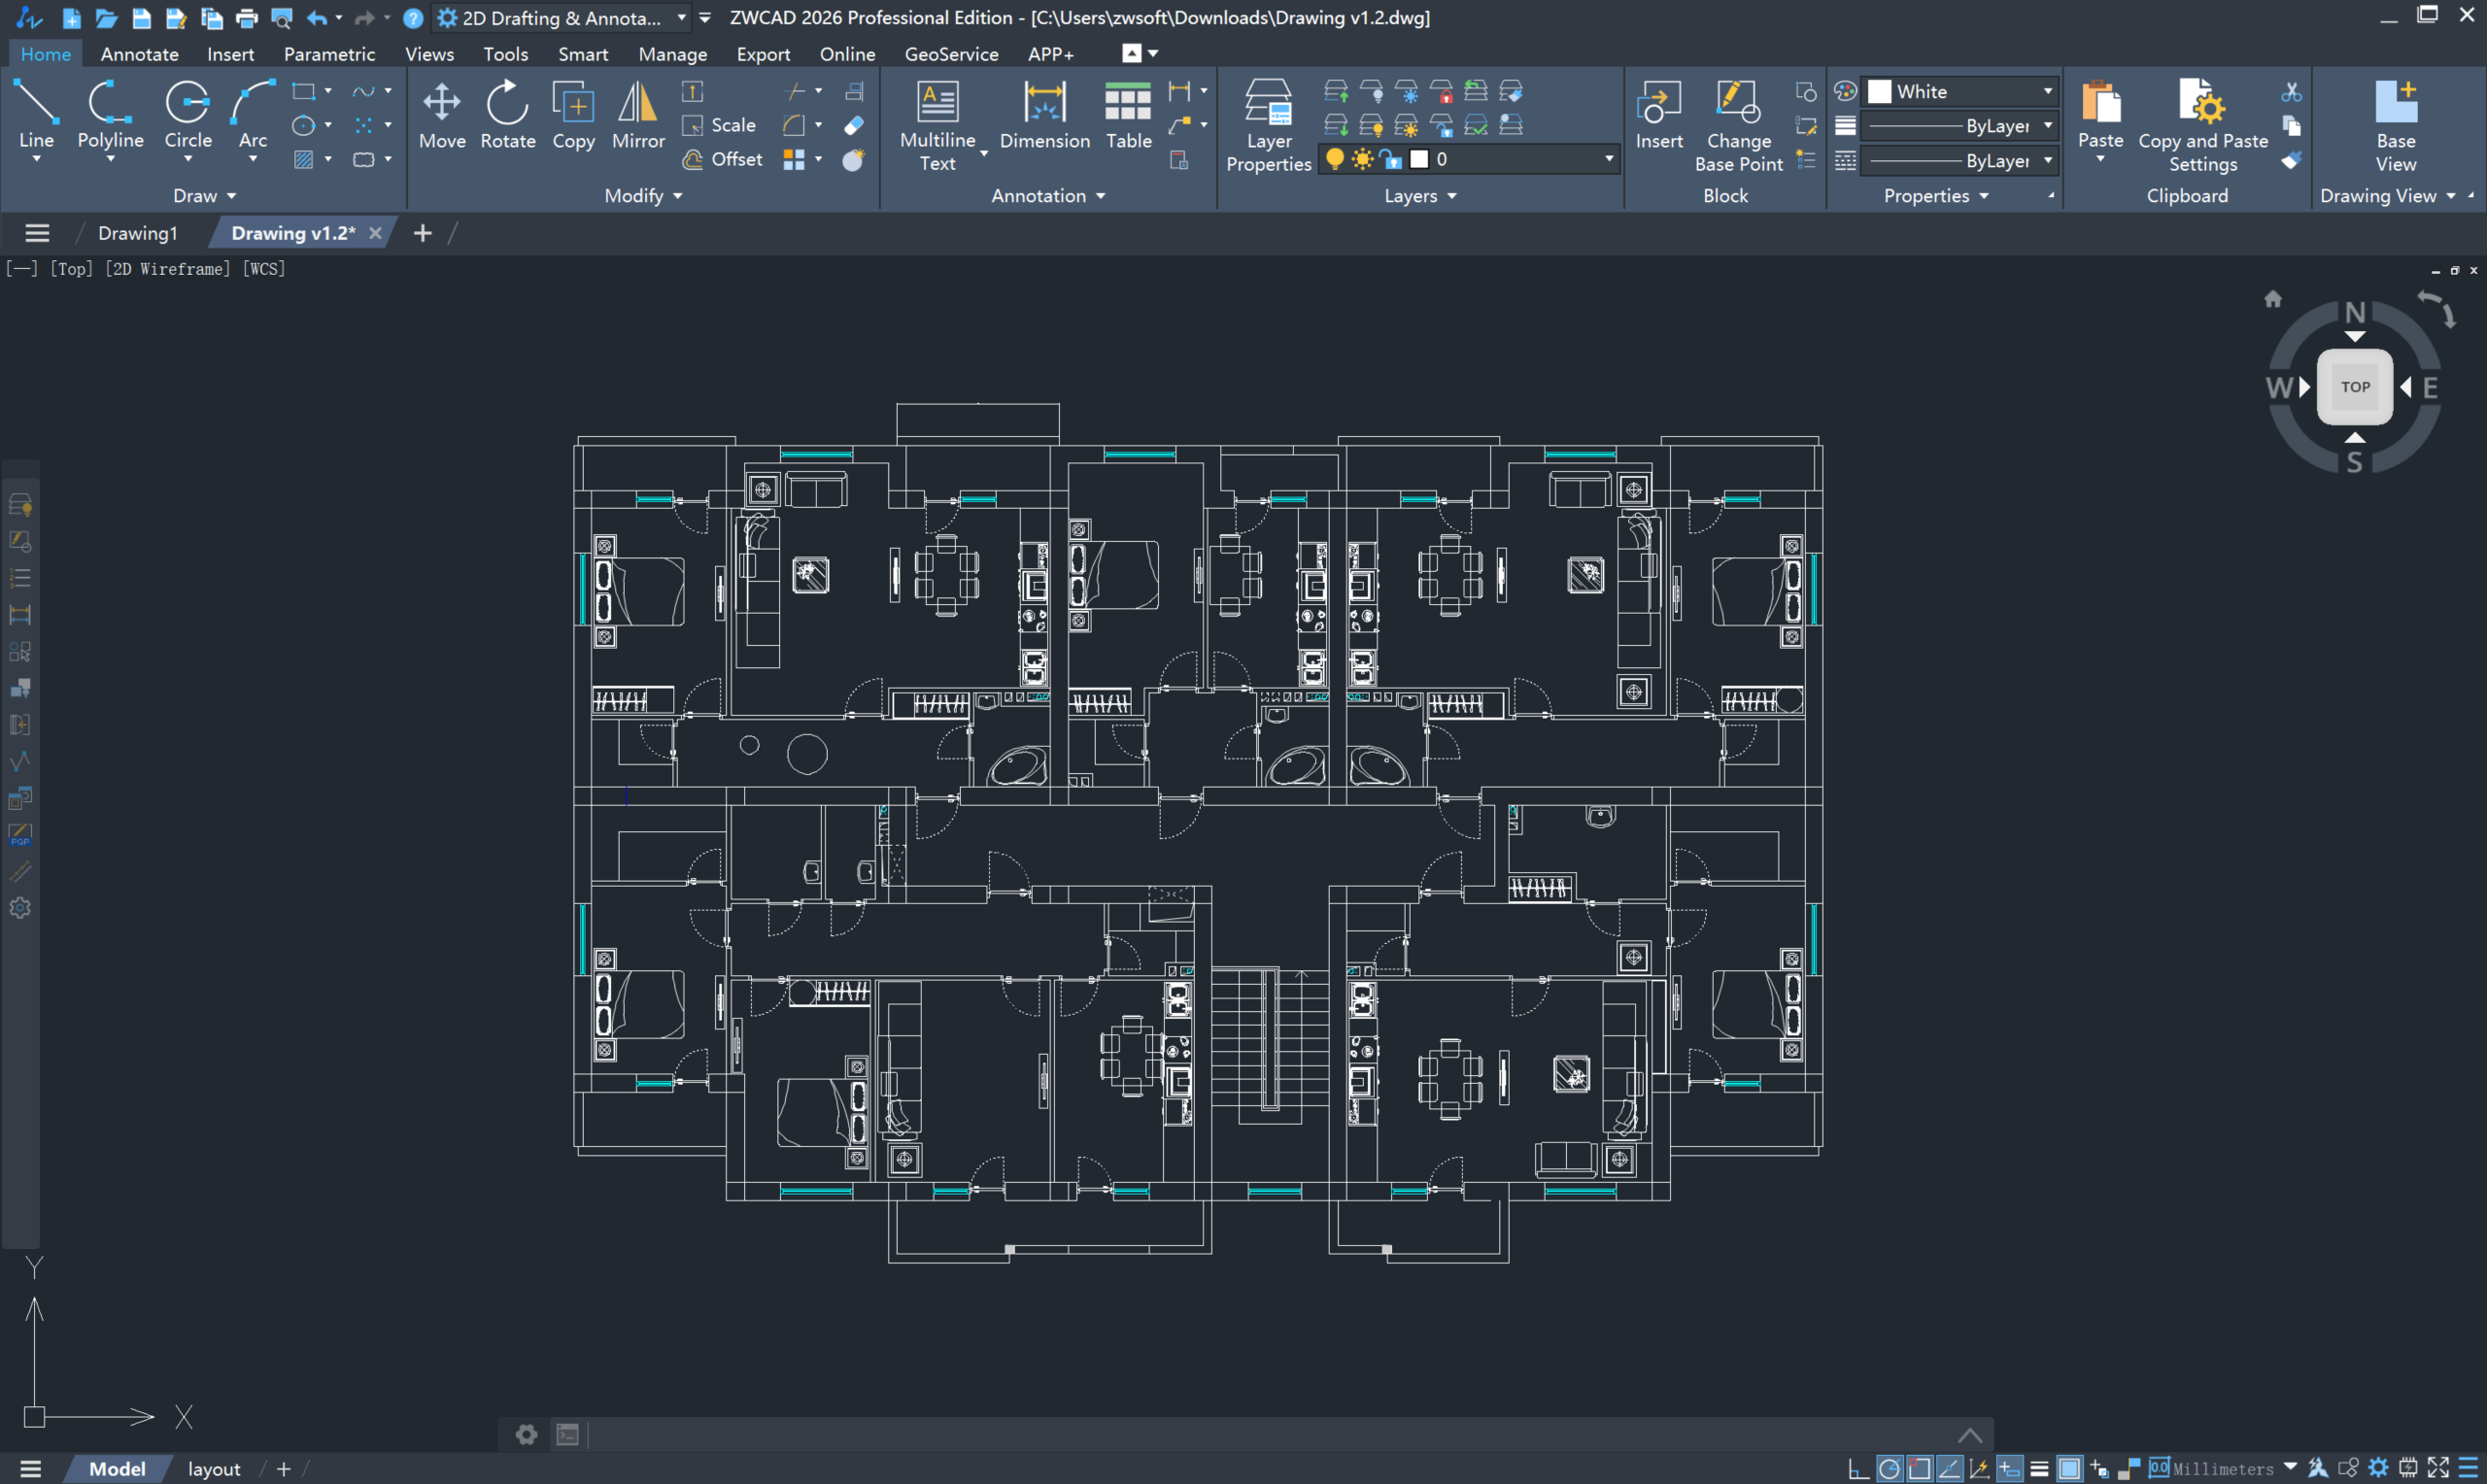Screen dimensions: 2487x1484
Task: Open Layer Properties manager
Action: [x=1268, y=125]
